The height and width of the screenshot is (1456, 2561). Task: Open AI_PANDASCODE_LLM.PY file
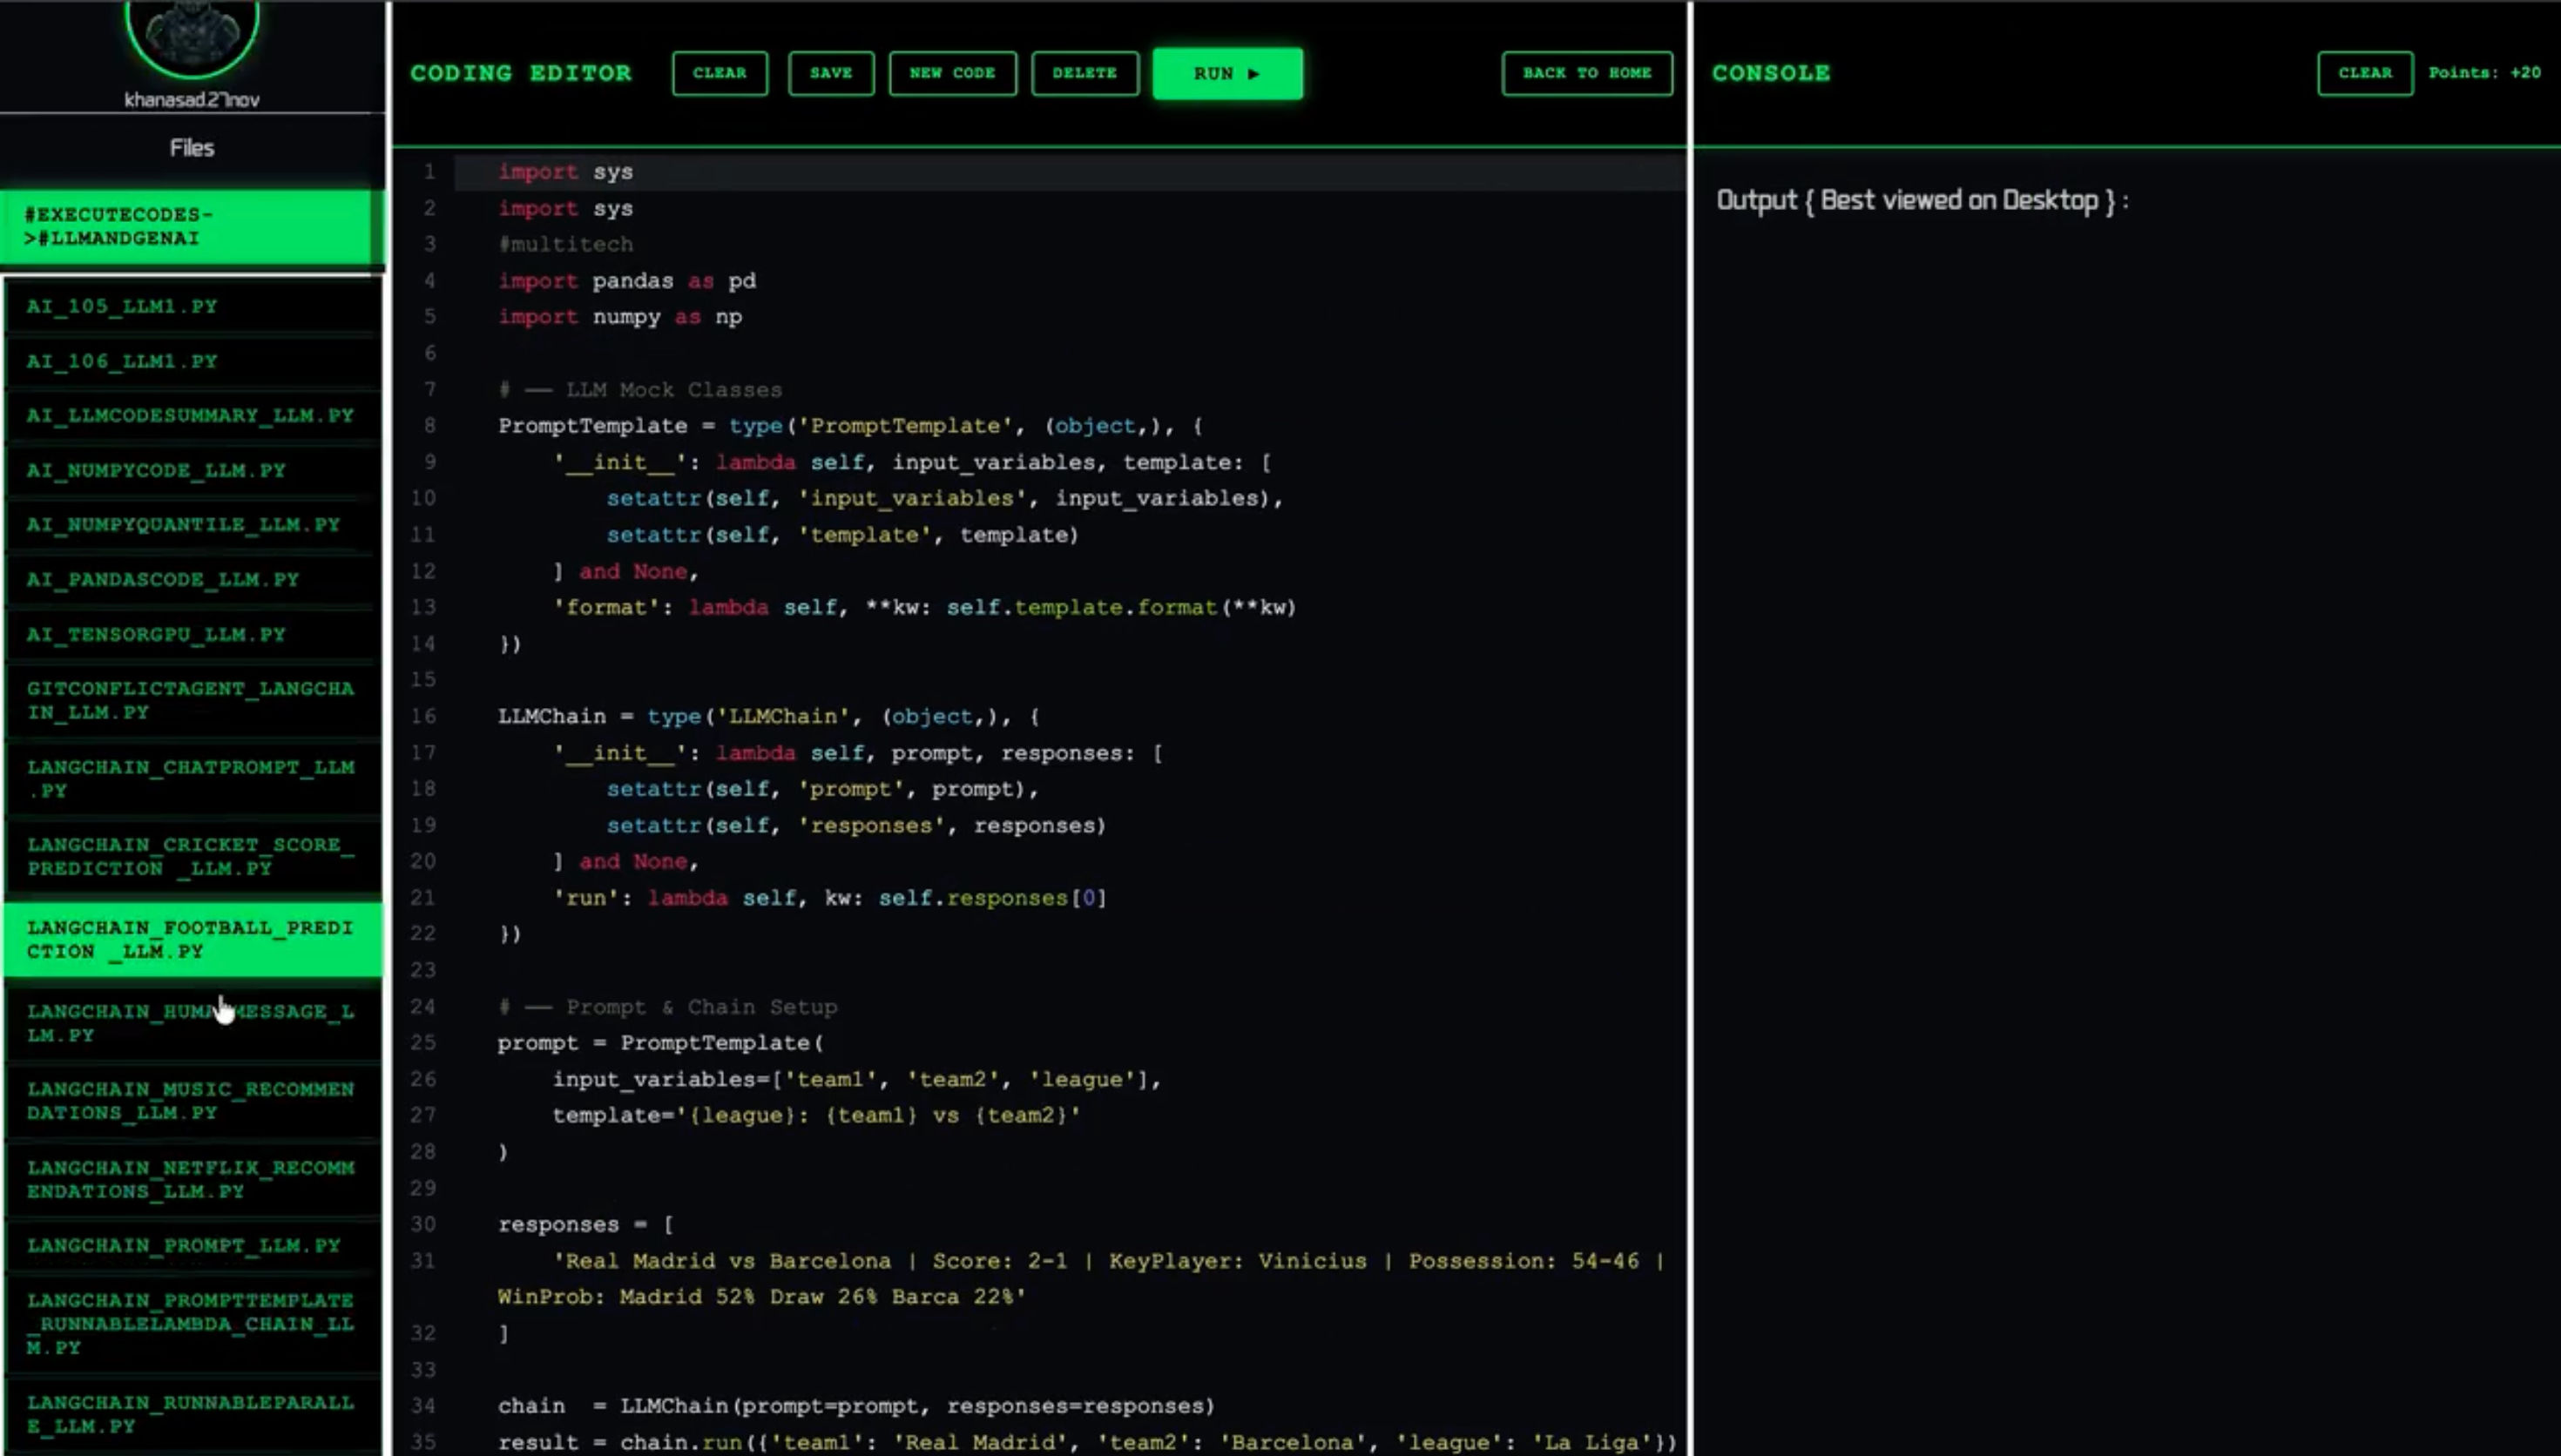[x=192, y=579]
